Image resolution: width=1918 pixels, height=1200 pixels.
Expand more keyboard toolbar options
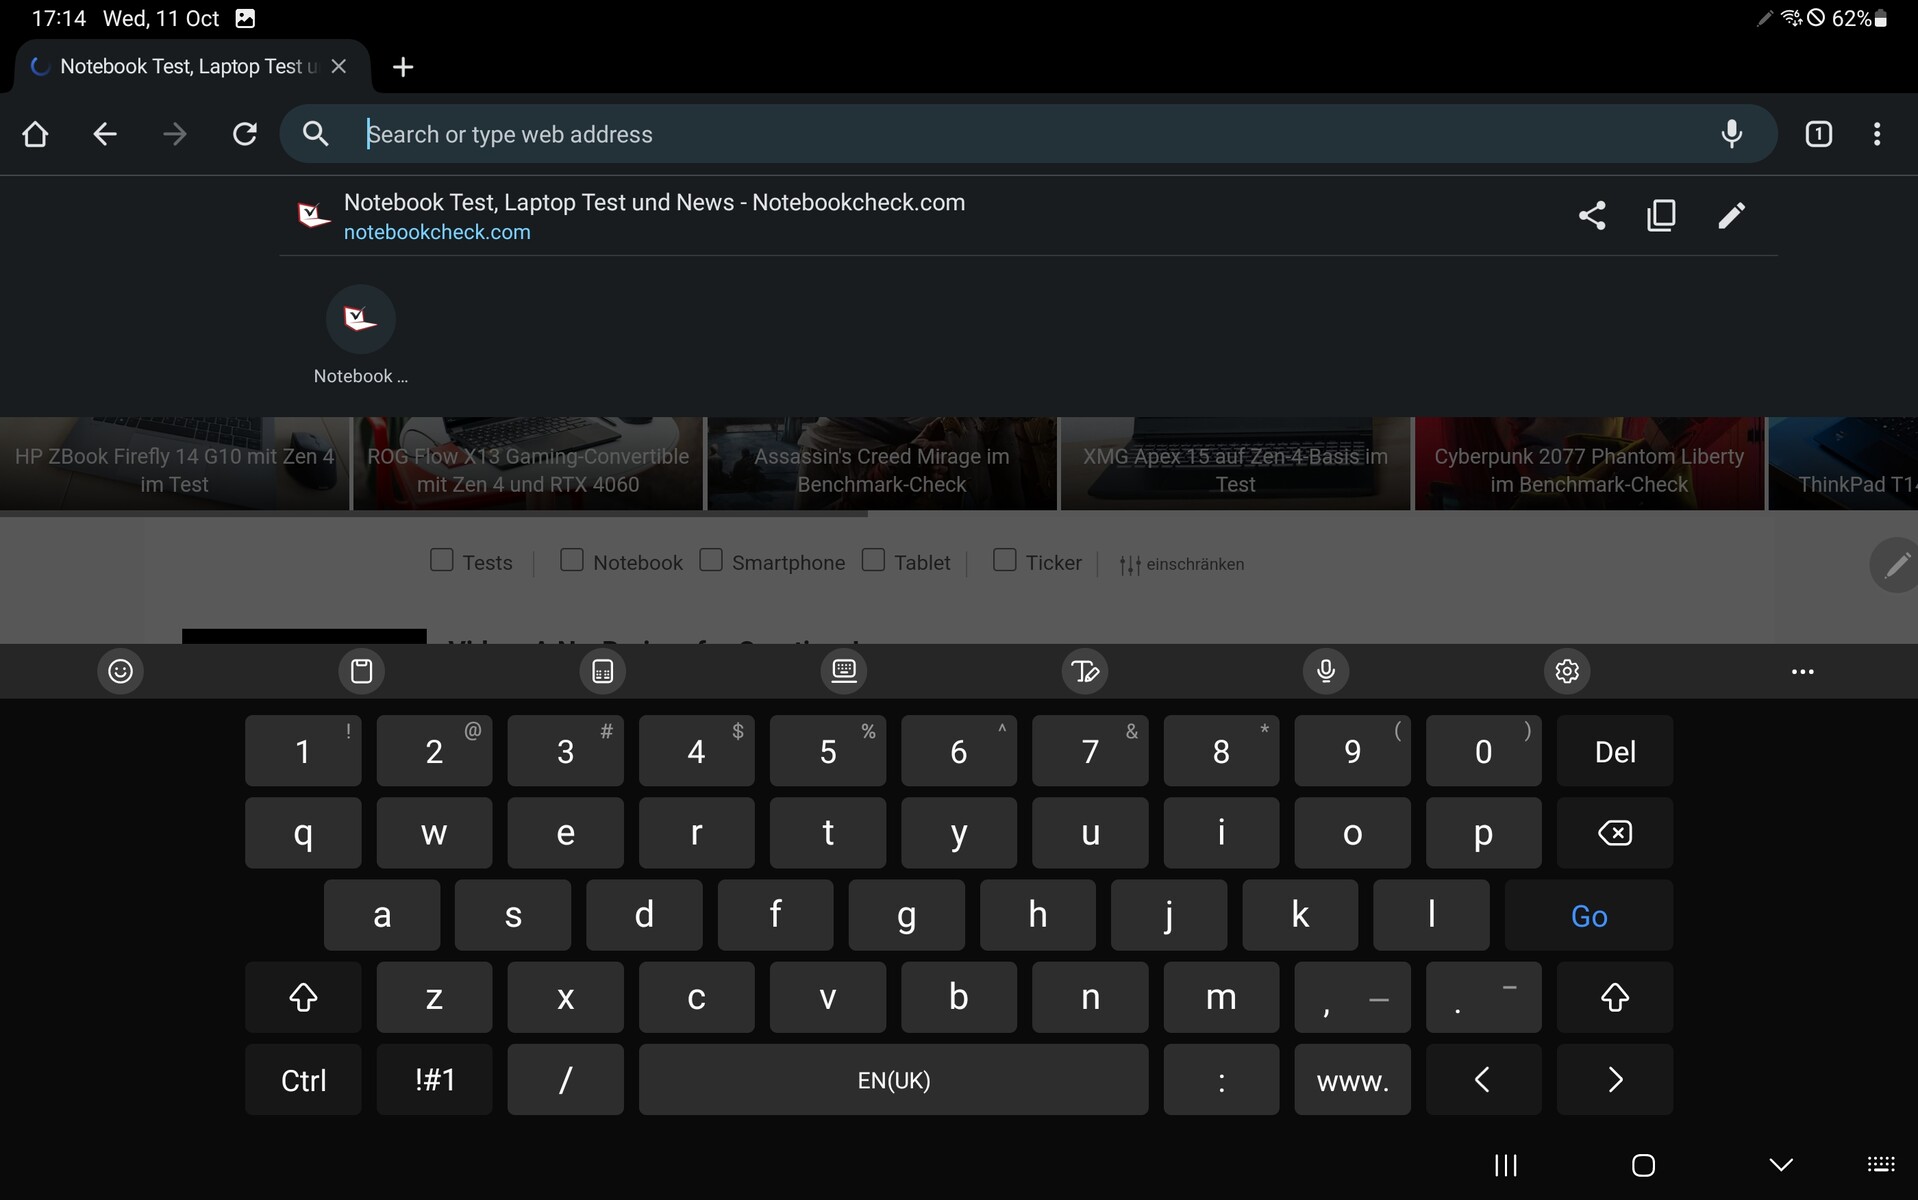click(x=1802, y=672)
